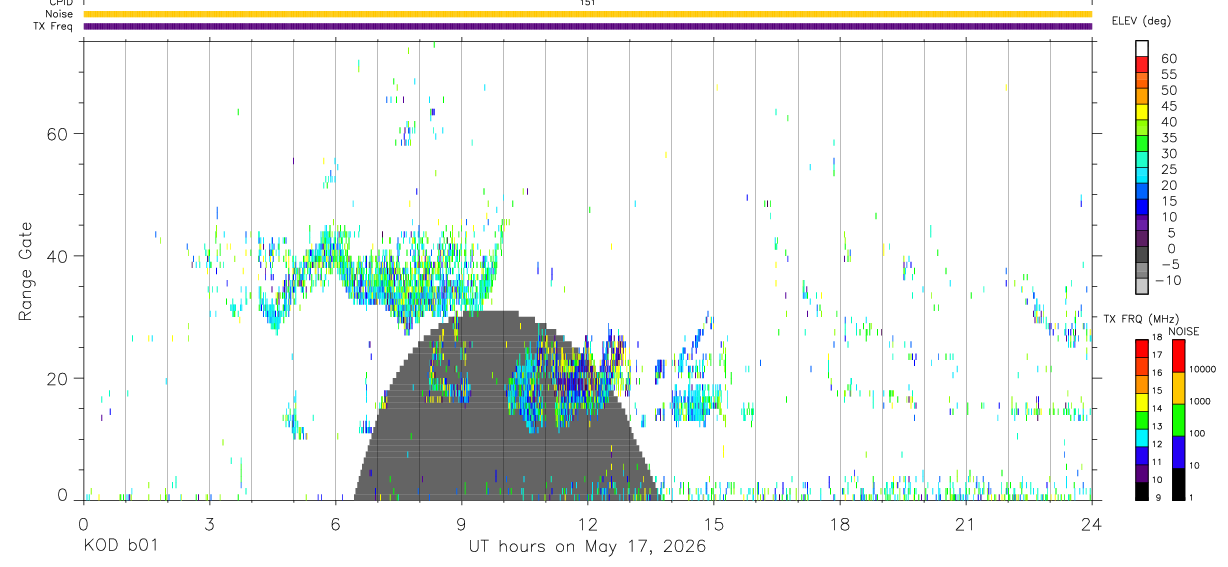The height and width of the screenshot is (567, 1228).
Task: Click the light gray bottom elevation swatch below -10
Action: [x=1142, y=288]
